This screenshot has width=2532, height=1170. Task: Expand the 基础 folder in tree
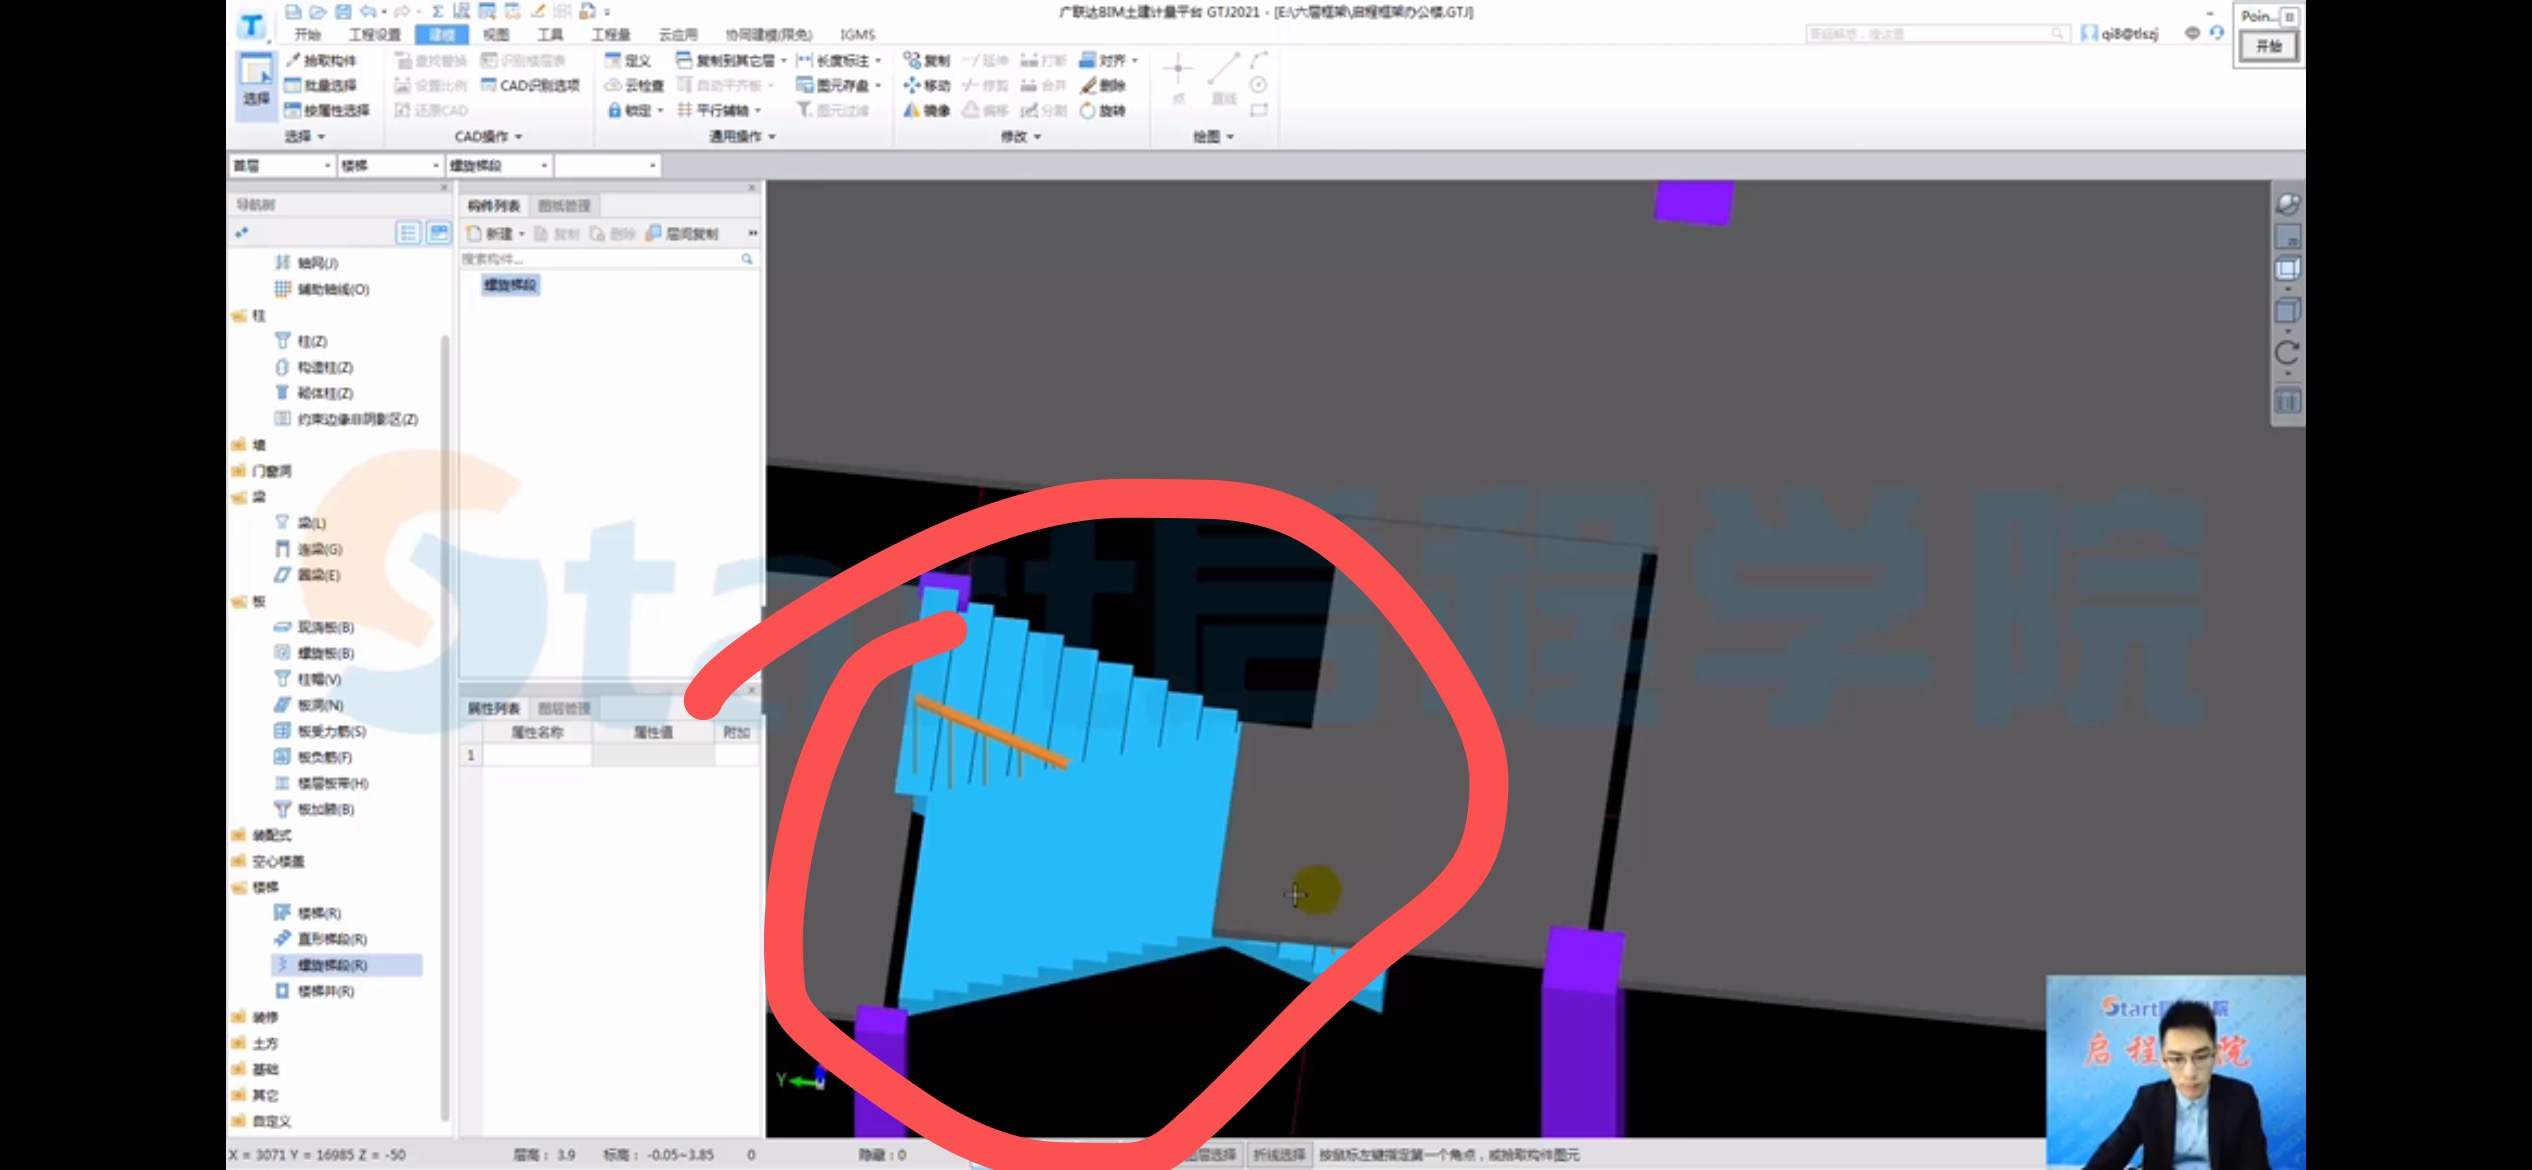[x=240, y=1069]
